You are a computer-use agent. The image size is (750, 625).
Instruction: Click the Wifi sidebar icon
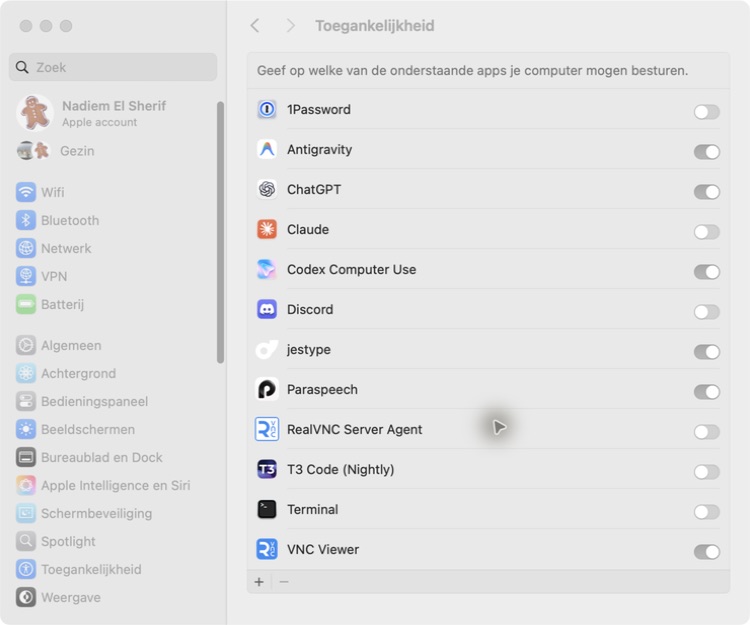click(26, 192)
